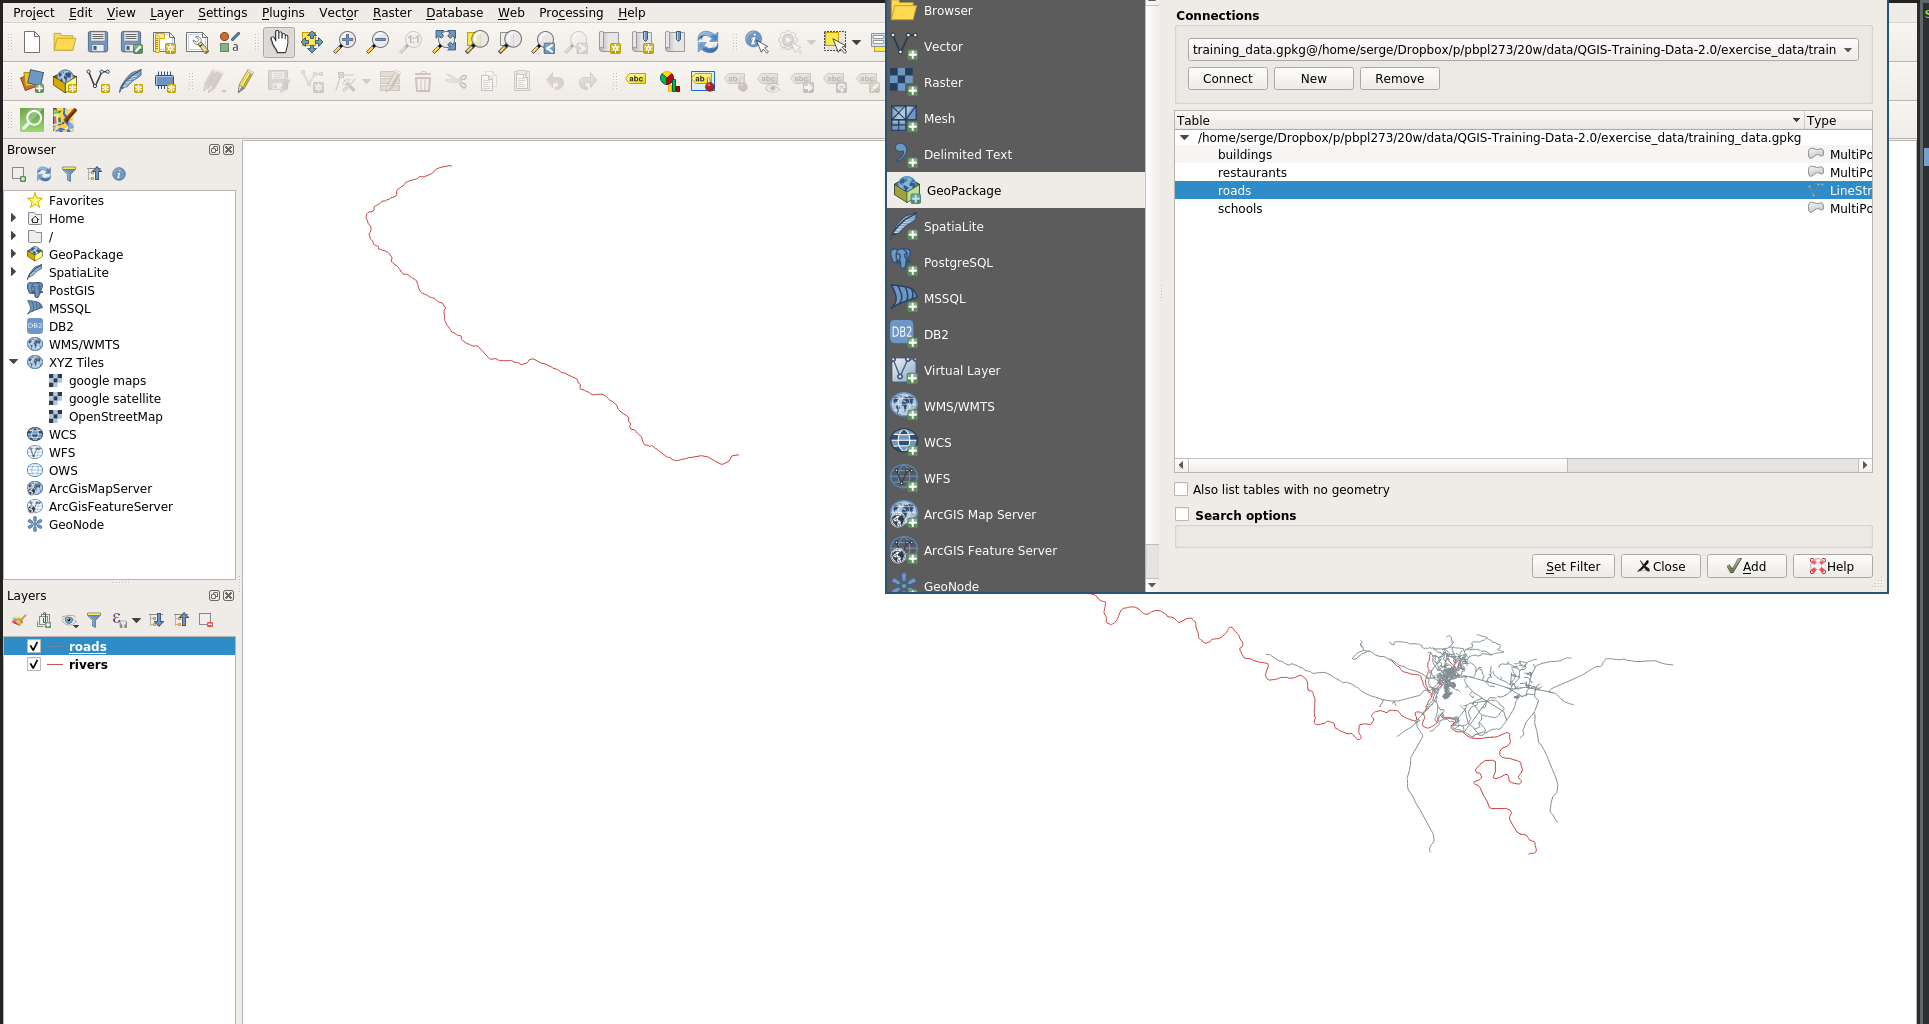Screen dimensions: 1929x1024
Task: Click the Zoom Full extent icon
Action: pyautogui.click(x=444, y=42)
